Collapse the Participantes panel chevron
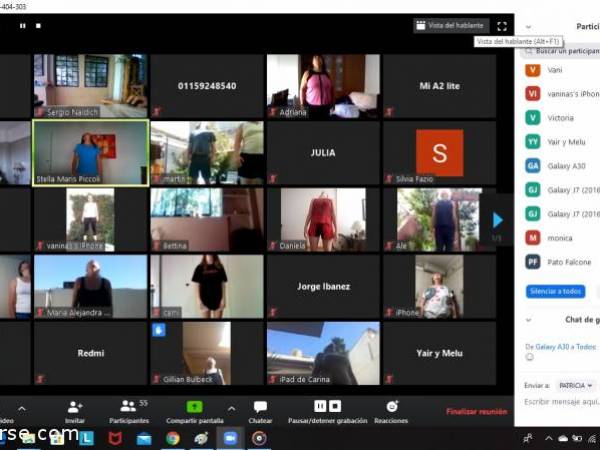 click(528, 27)
